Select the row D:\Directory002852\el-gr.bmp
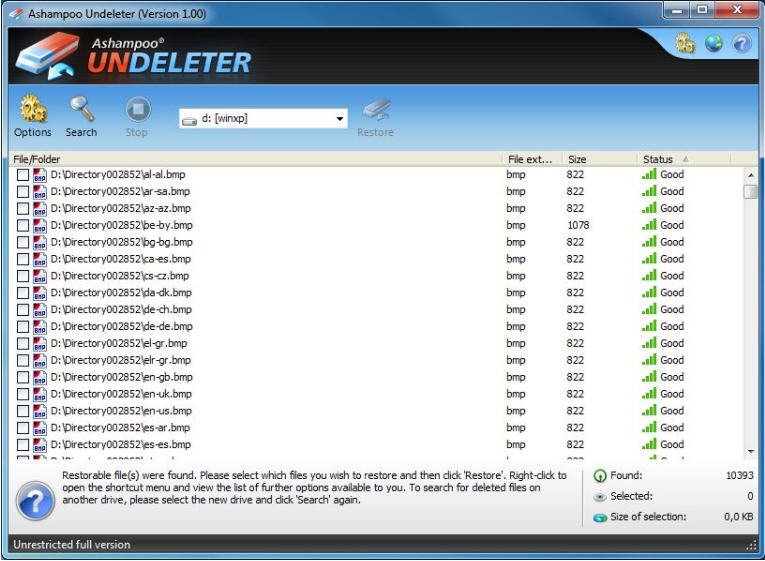Viewport: 765px width, 561px height. [x=376, y=343]
